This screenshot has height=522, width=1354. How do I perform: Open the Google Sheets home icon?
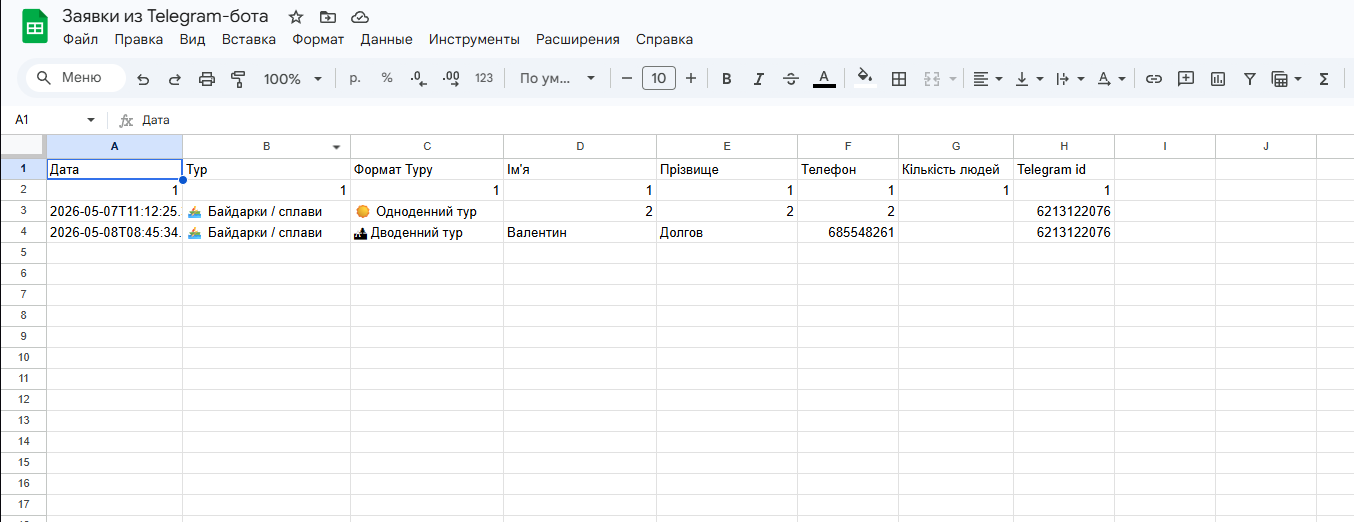pyautogui.click(x=35, y=27)
